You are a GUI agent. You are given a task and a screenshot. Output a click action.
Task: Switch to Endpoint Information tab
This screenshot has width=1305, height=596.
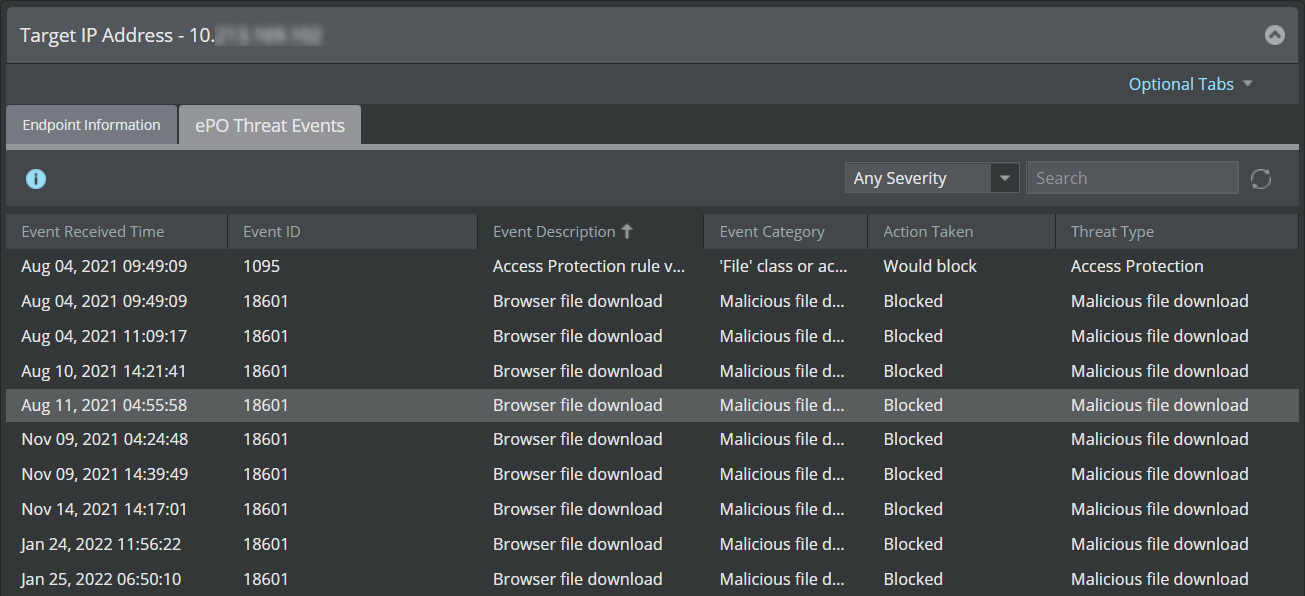[91, 125]
